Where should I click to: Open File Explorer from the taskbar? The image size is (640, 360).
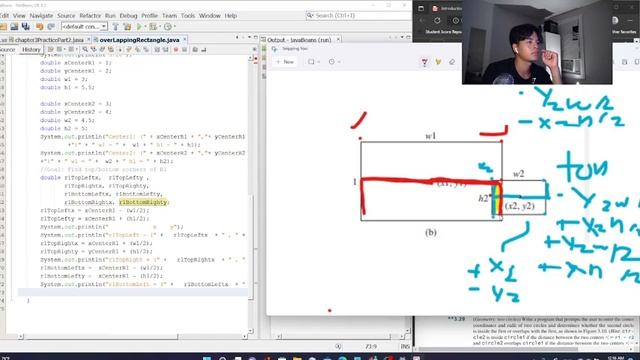297,358
